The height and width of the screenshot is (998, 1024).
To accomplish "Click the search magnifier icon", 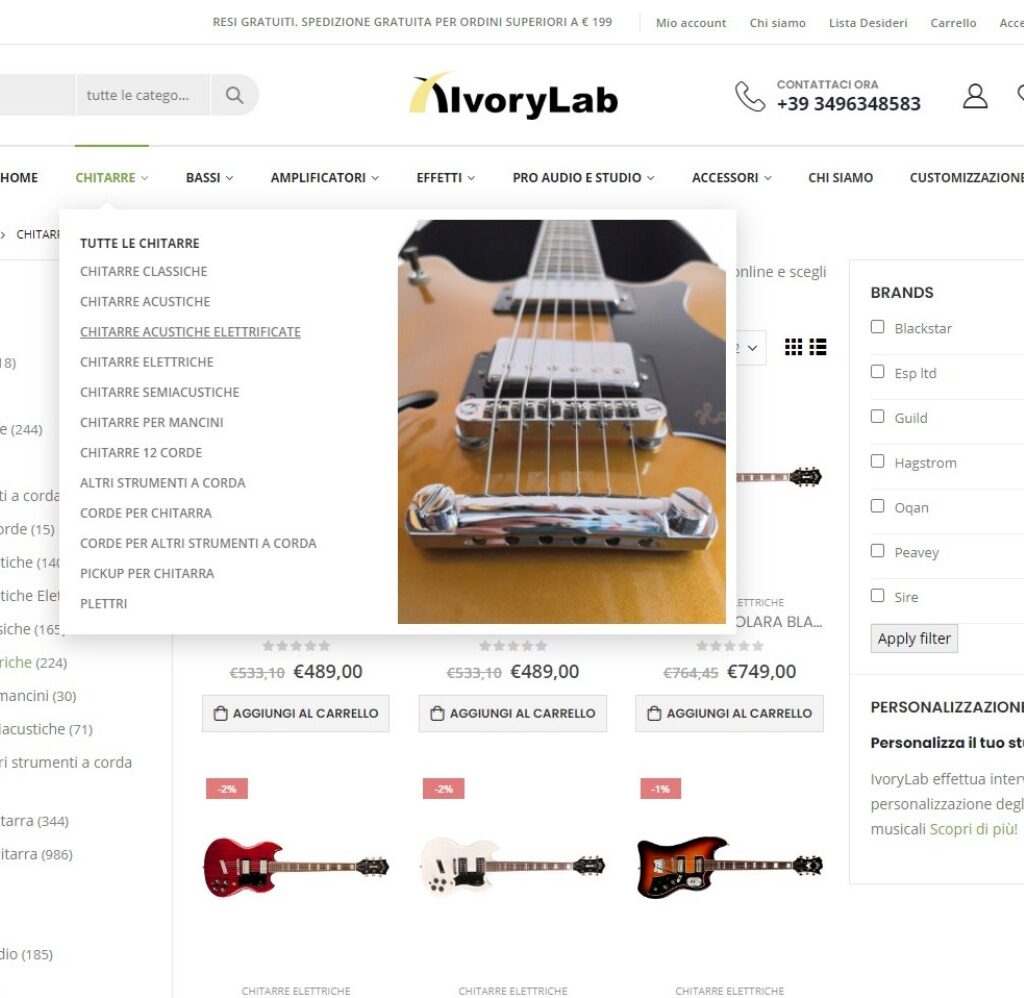I will coord(234,95).
